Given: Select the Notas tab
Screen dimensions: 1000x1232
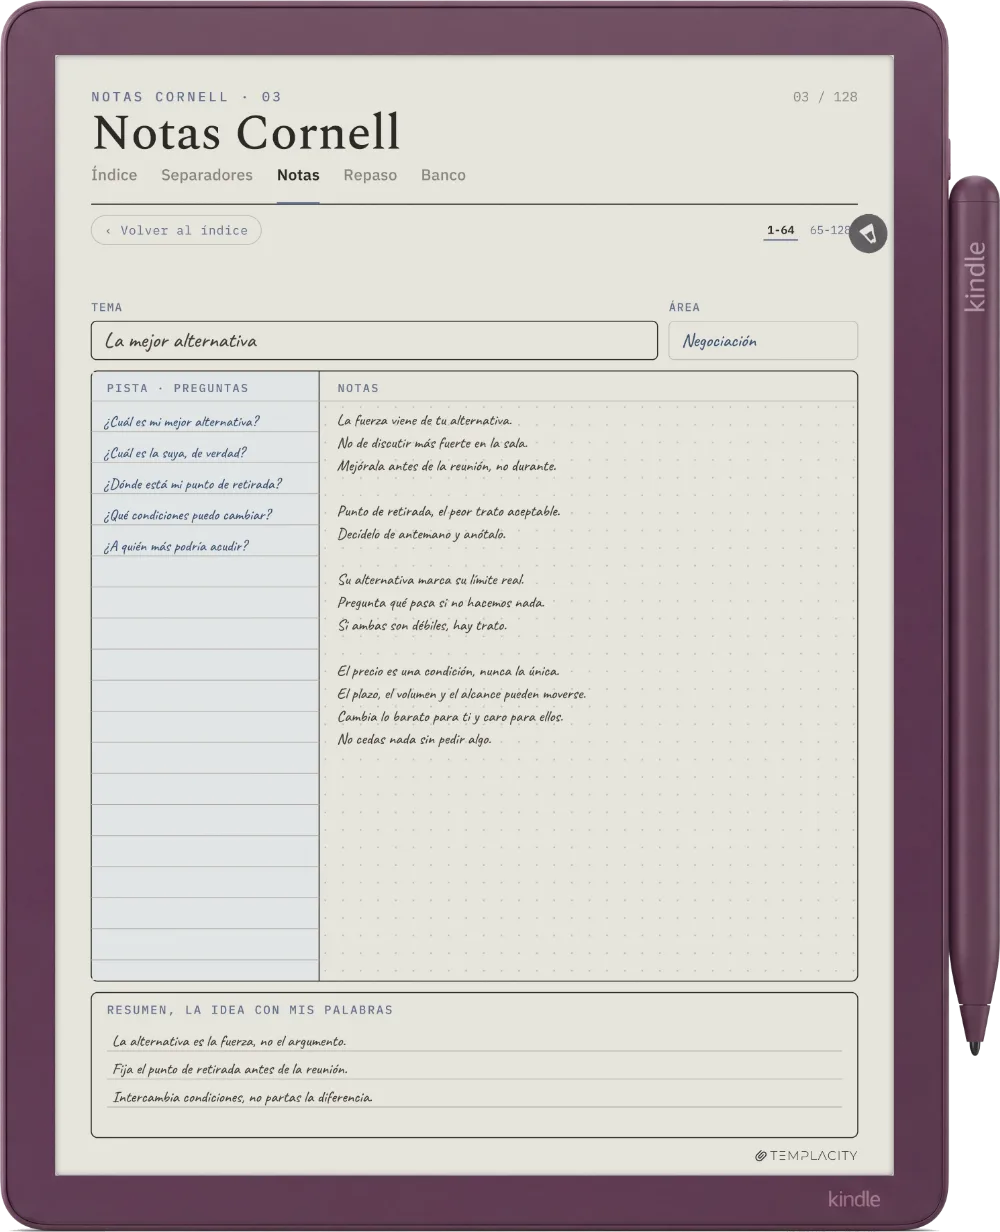Looking at the screenshot, I should pyautogui.click(x=298, y=175).
